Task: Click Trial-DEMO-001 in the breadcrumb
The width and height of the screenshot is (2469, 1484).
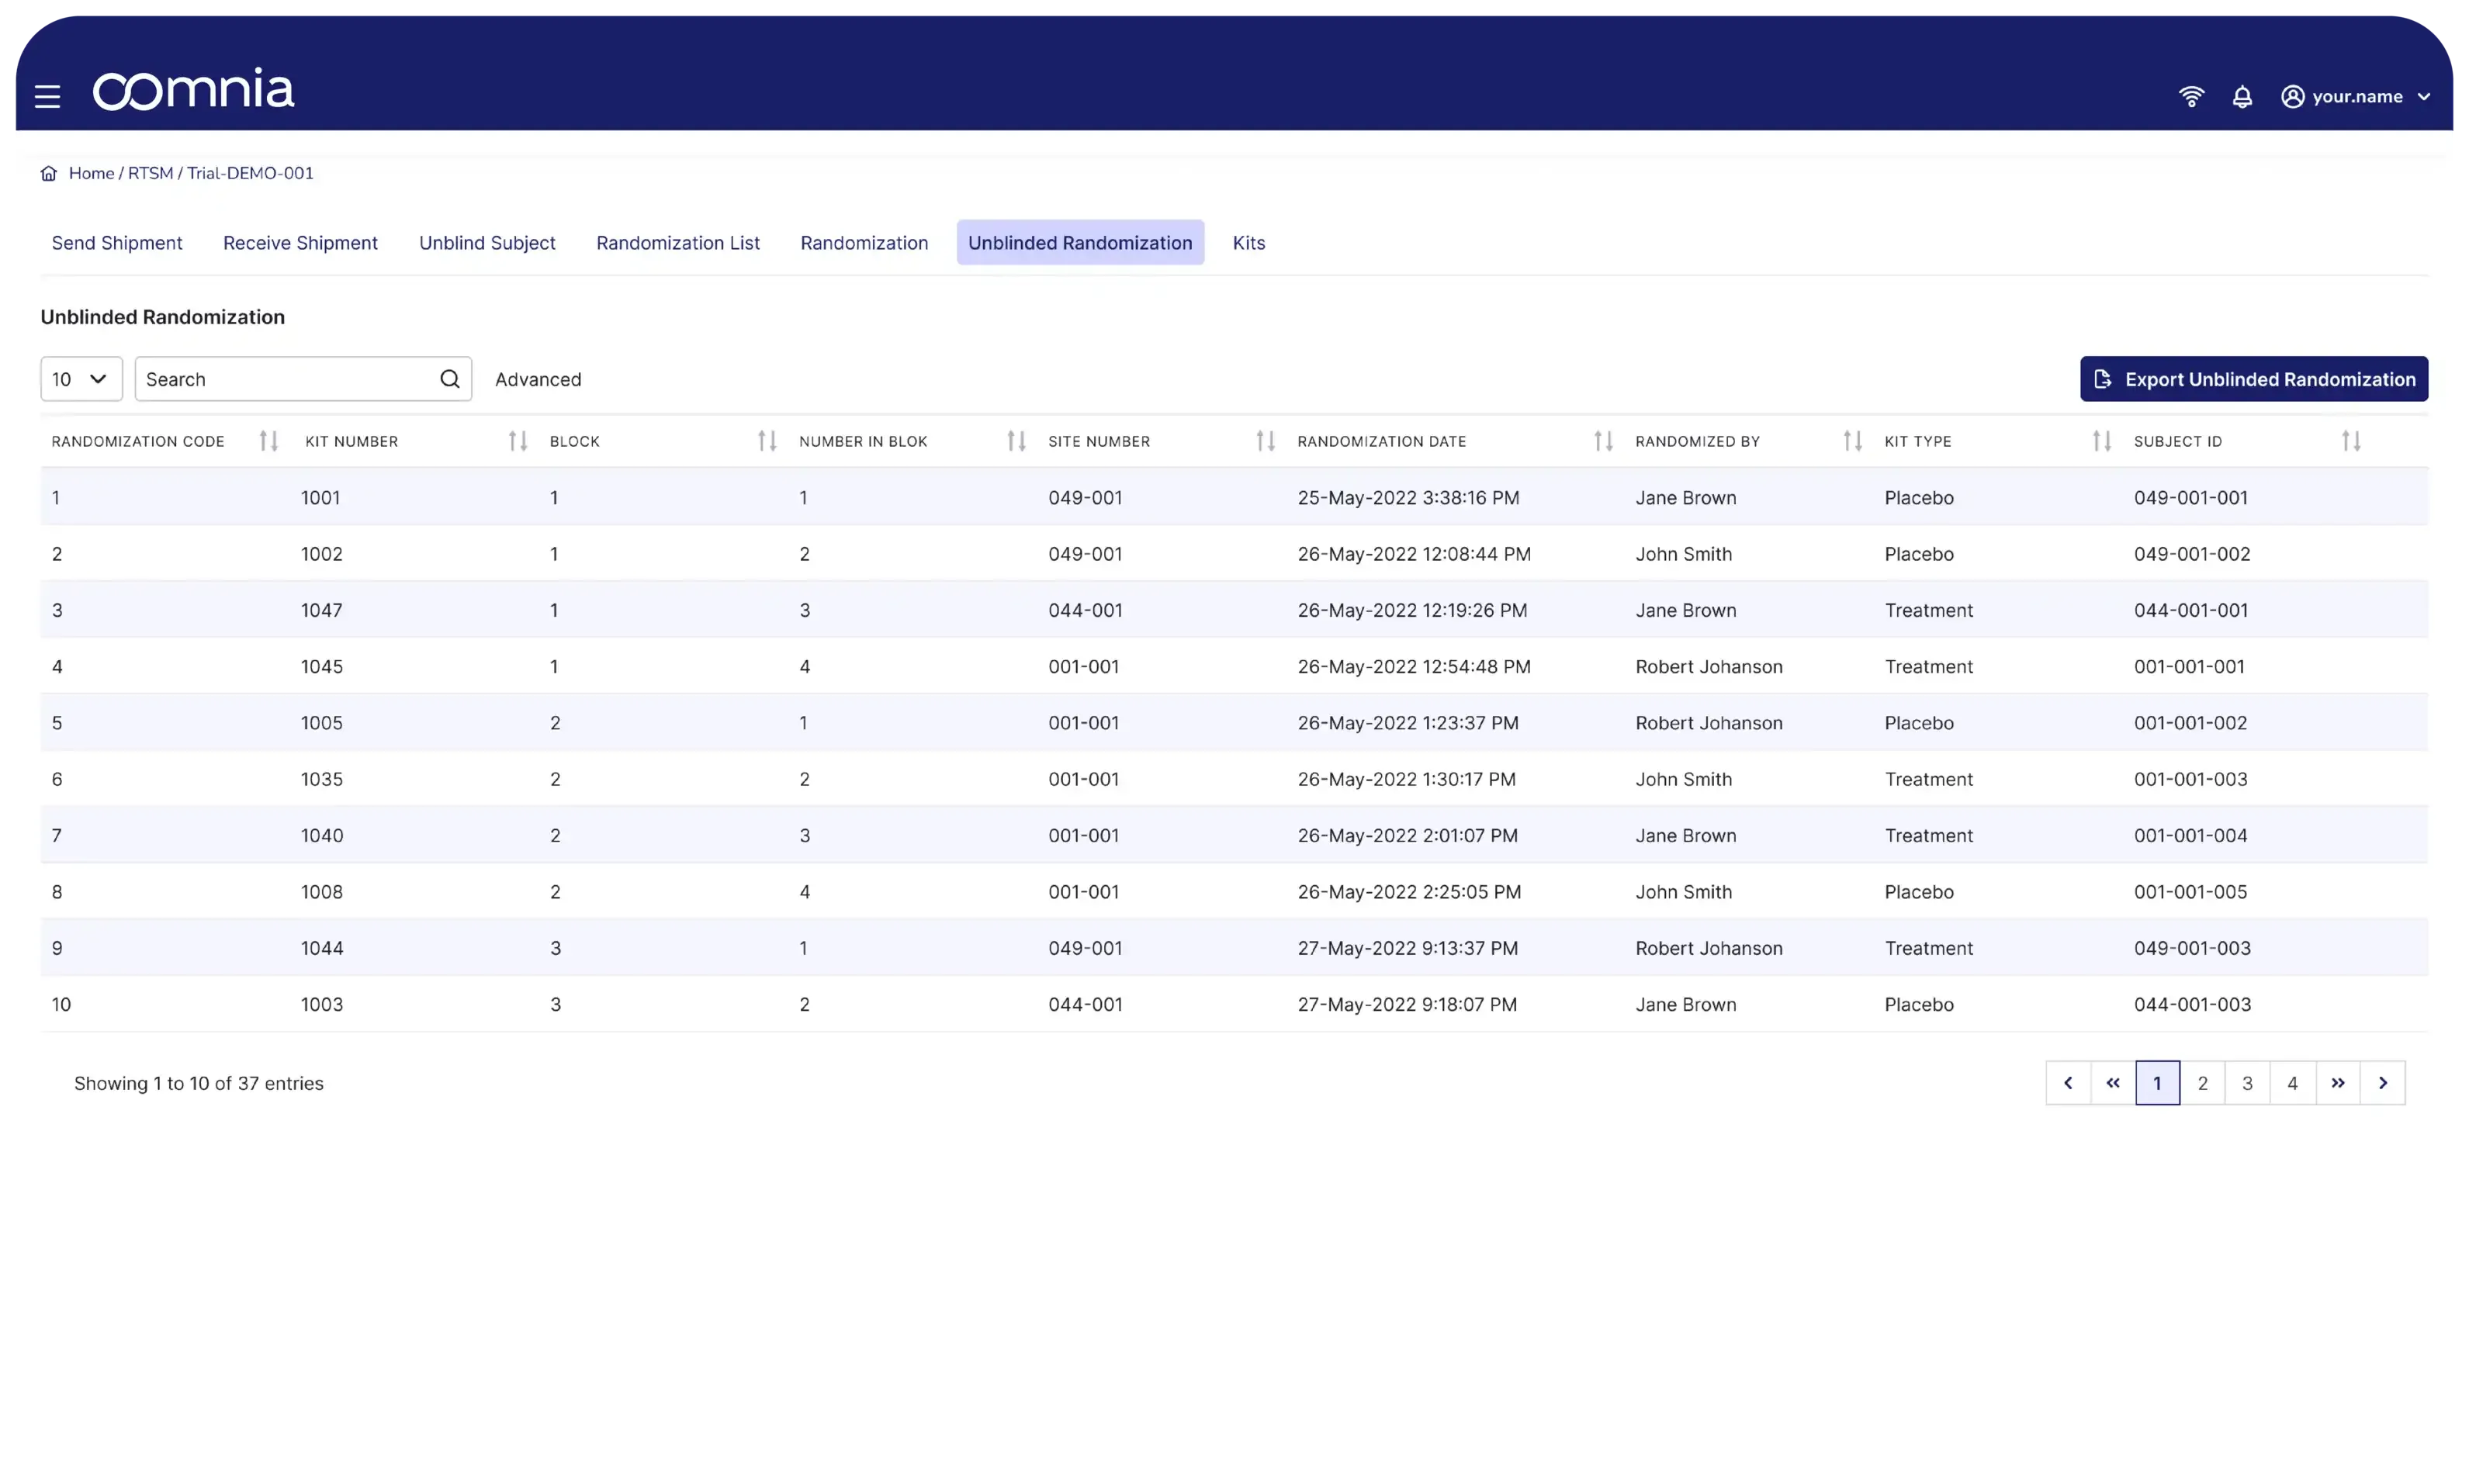Action: pos(250,173)
